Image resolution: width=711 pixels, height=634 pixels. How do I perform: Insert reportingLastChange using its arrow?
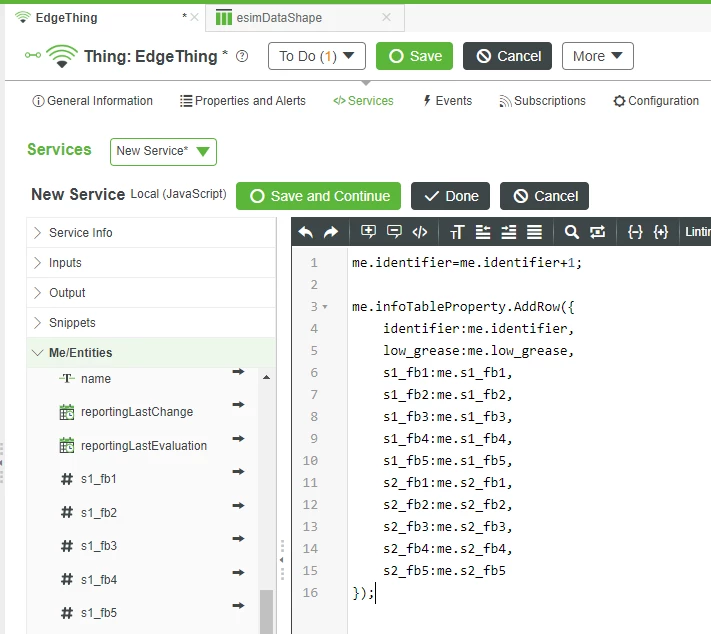238,405
